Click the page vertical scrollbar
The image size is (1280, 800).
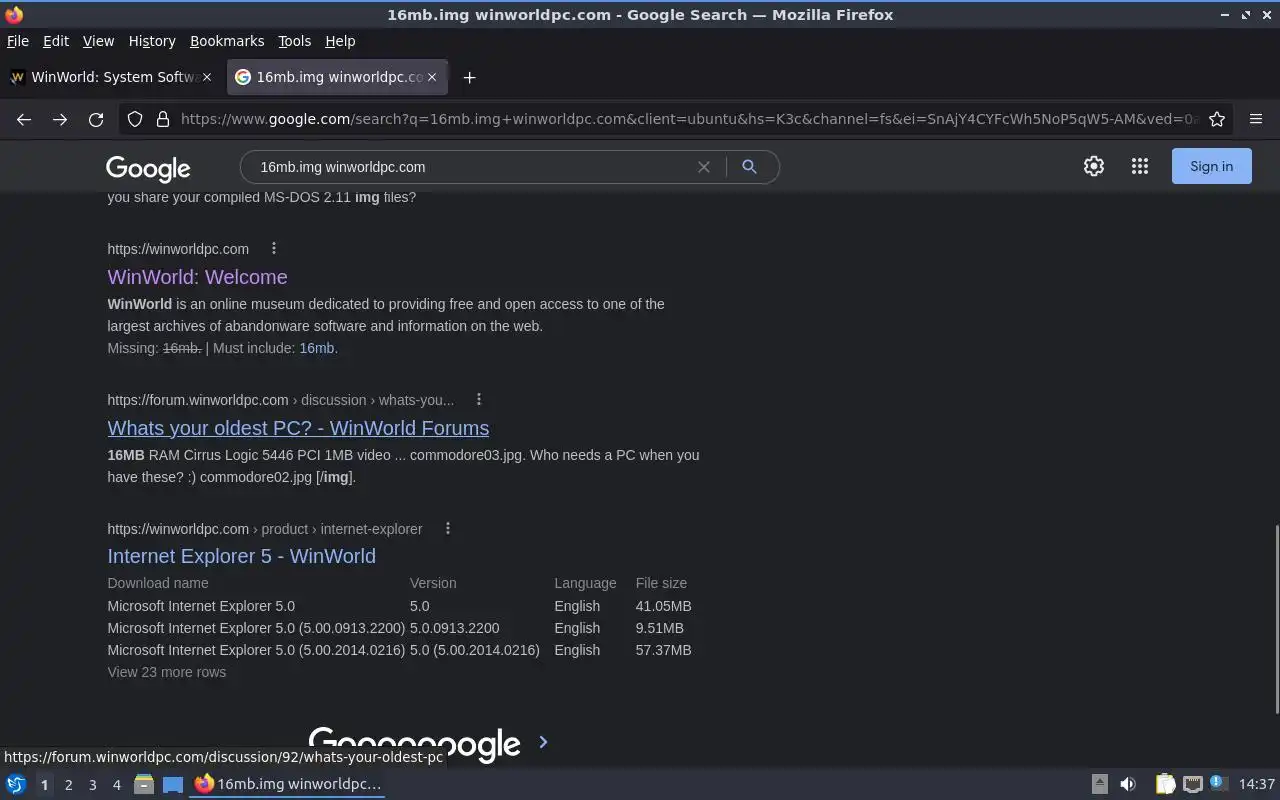click(x=1276, y=618)
